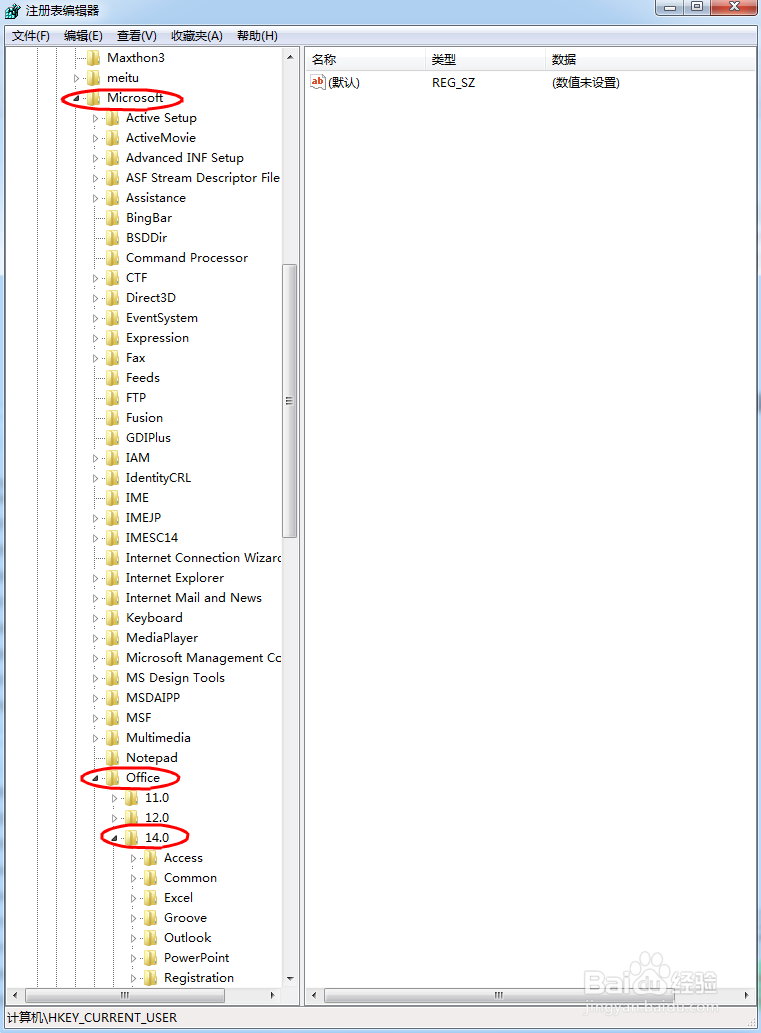Expand the Keyboard node
761x1033 pixels.
[x=96, y=619]
